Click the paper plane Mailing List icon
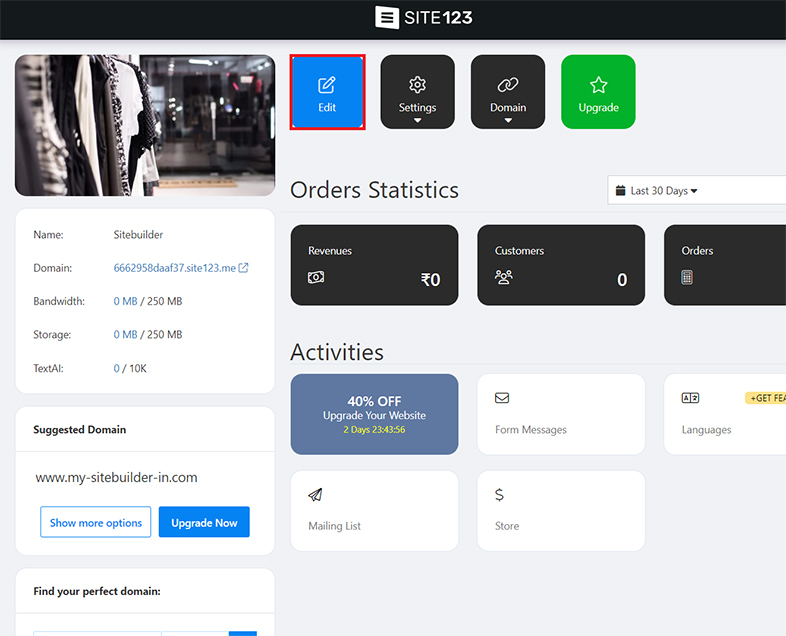Screen dimensions: 786x636 [x=315, y=495]
